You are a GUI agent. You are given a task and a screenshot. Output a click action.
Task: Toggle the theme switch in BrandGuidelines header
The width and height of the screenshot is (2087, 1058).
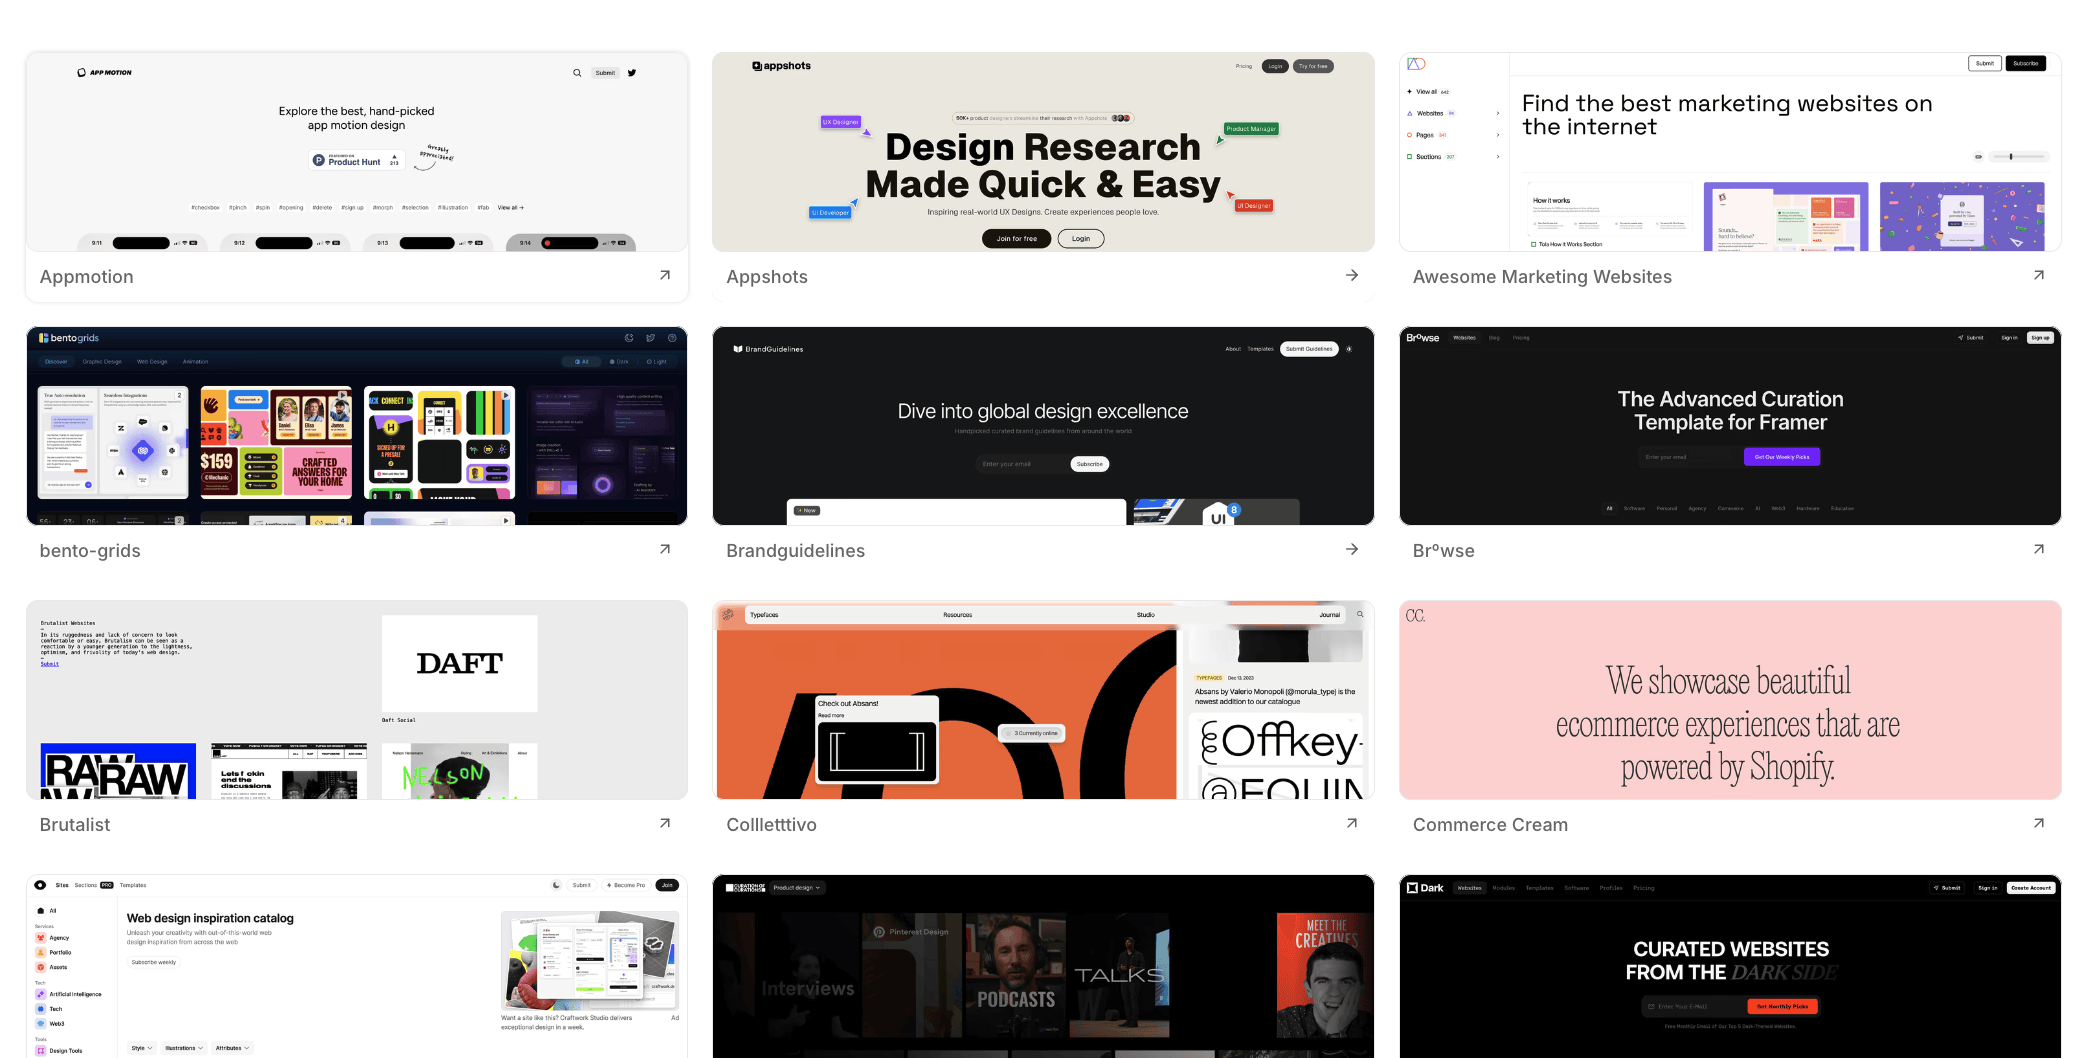pyautogui.click(x=1349, y=349)
